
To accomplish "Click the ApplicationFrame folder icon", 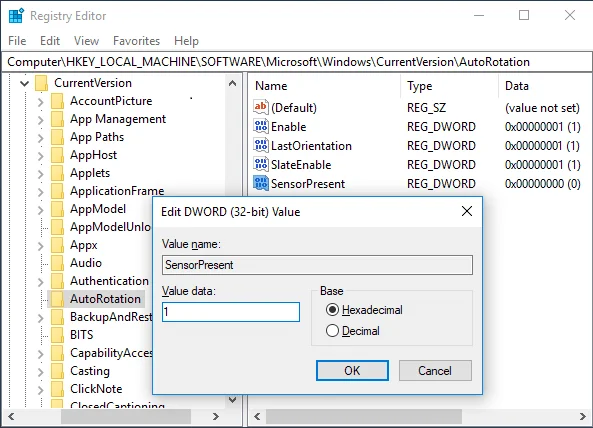I will [x=57, y=191].
